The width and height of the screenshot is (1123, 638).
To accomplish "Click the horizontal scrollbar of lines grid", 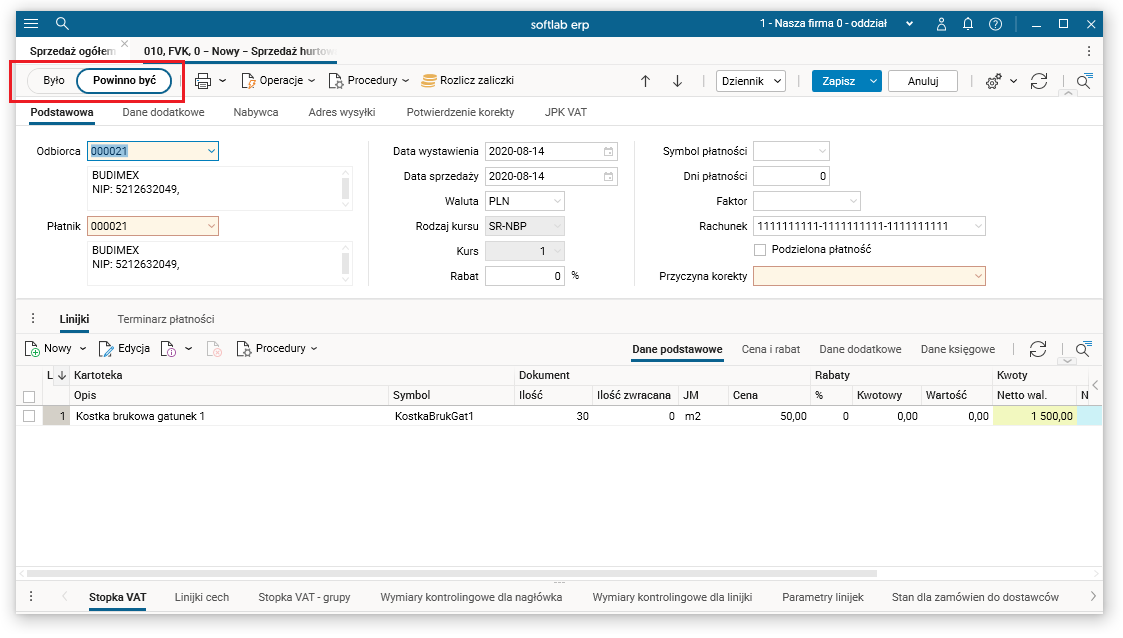I will pos(452,574).
